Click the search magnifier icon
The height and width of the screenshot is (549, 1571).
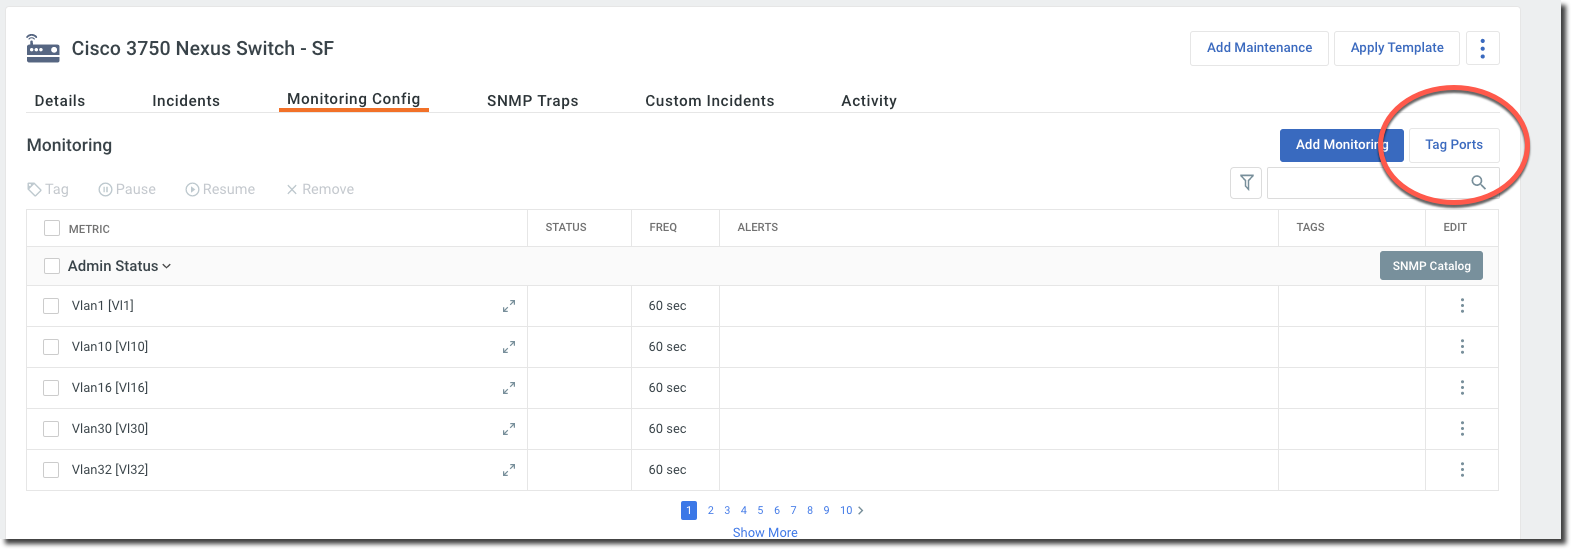pyautogui.click(x=1478, y=182)
